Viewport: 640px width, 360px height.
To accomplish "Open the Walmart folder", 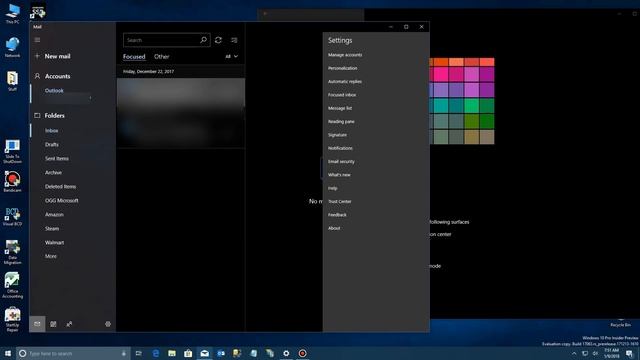I will (x=55, y=242).
